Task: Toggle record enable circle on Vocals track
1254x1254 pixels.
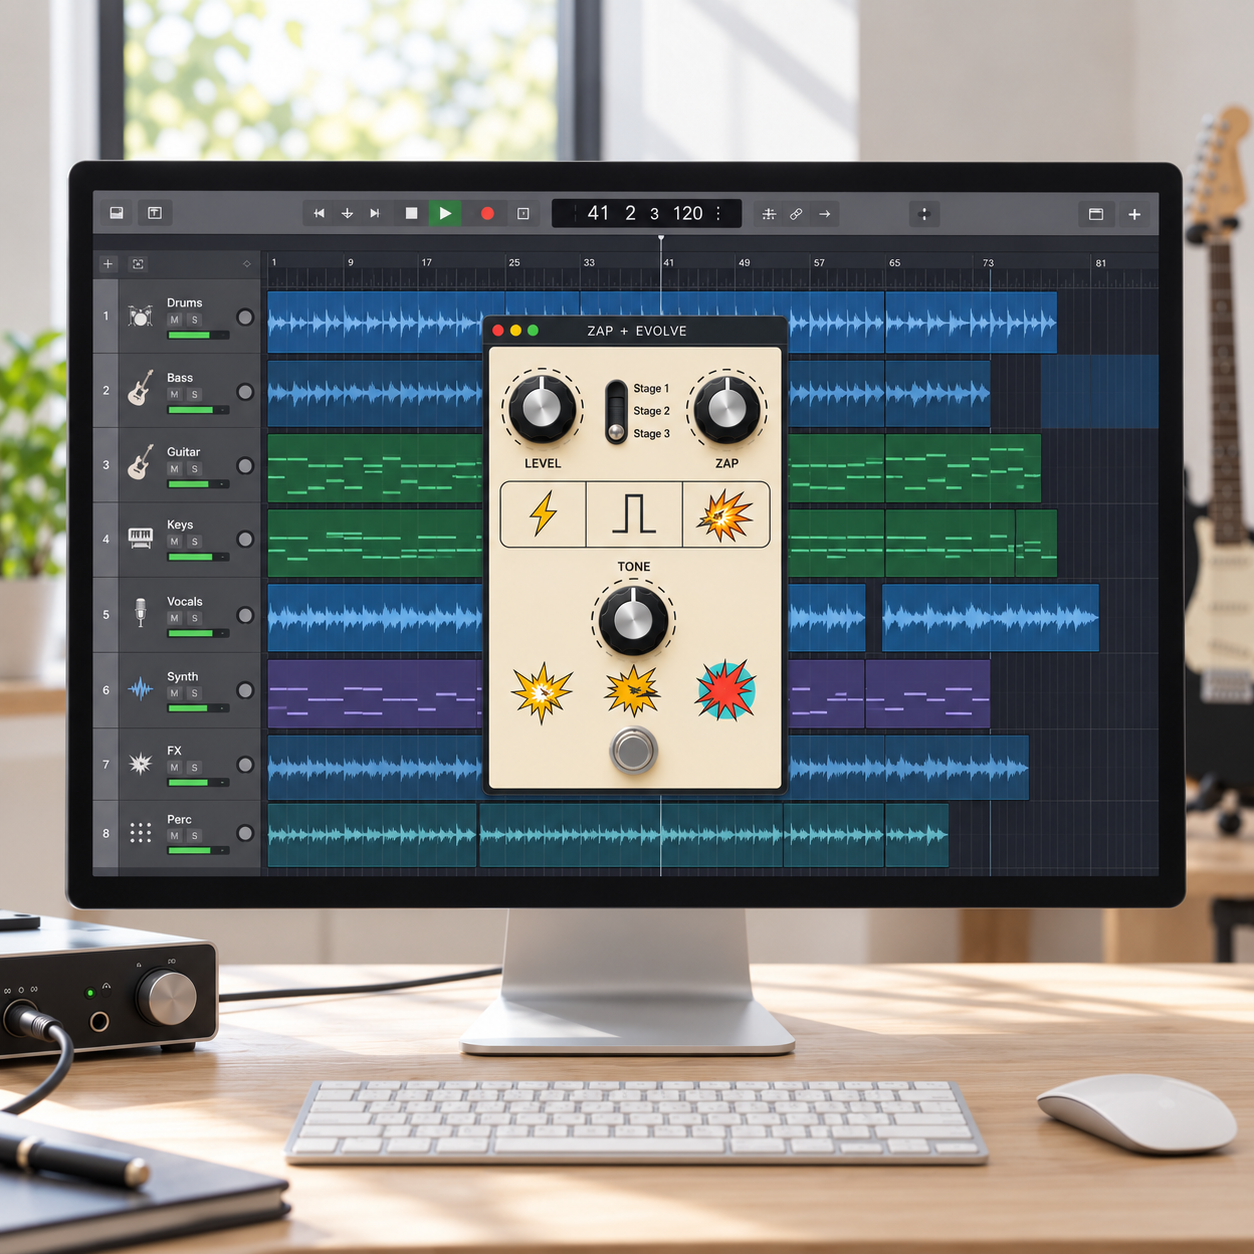Action: click(245, 615)
